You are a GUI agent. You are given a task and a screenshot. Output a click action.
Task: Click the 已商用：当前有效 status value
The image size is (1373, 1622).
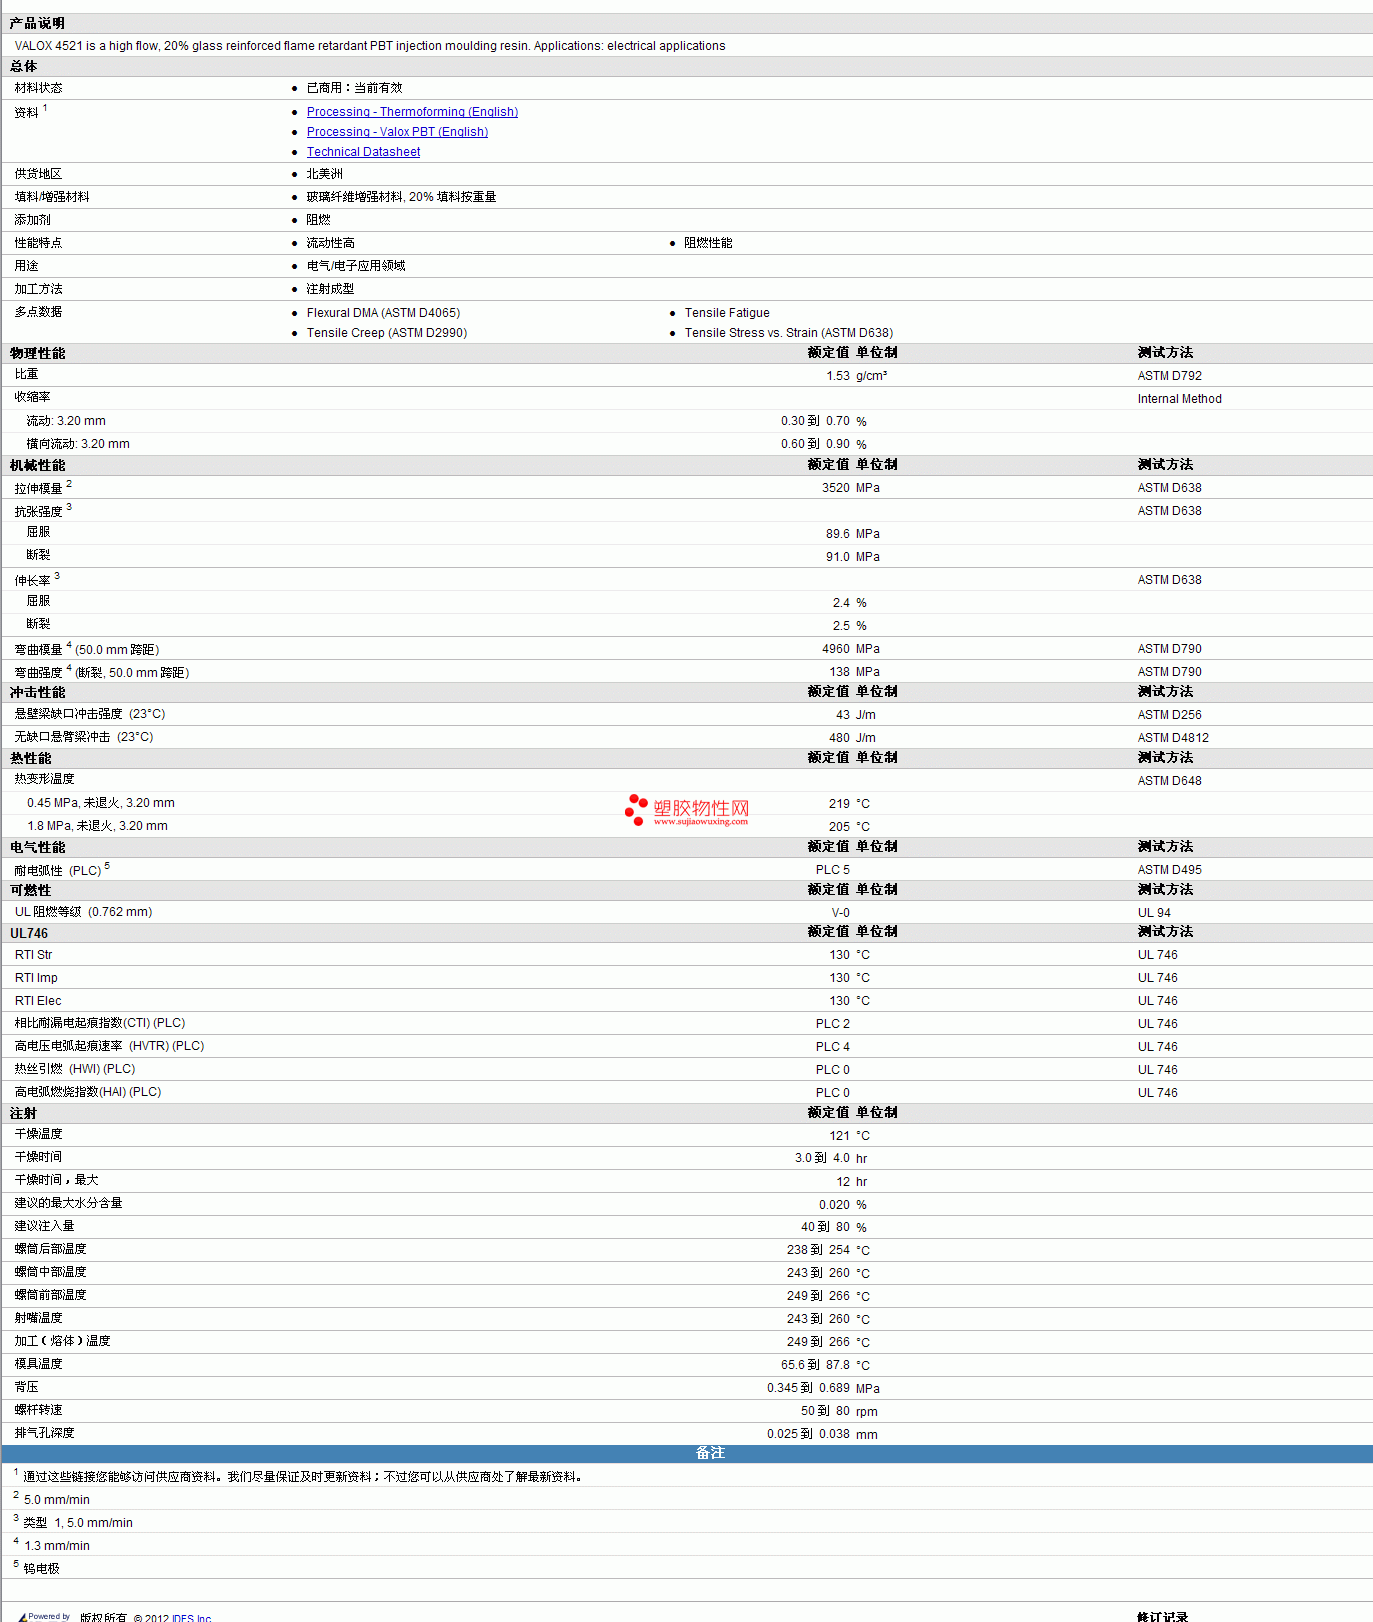coord(354,88)
